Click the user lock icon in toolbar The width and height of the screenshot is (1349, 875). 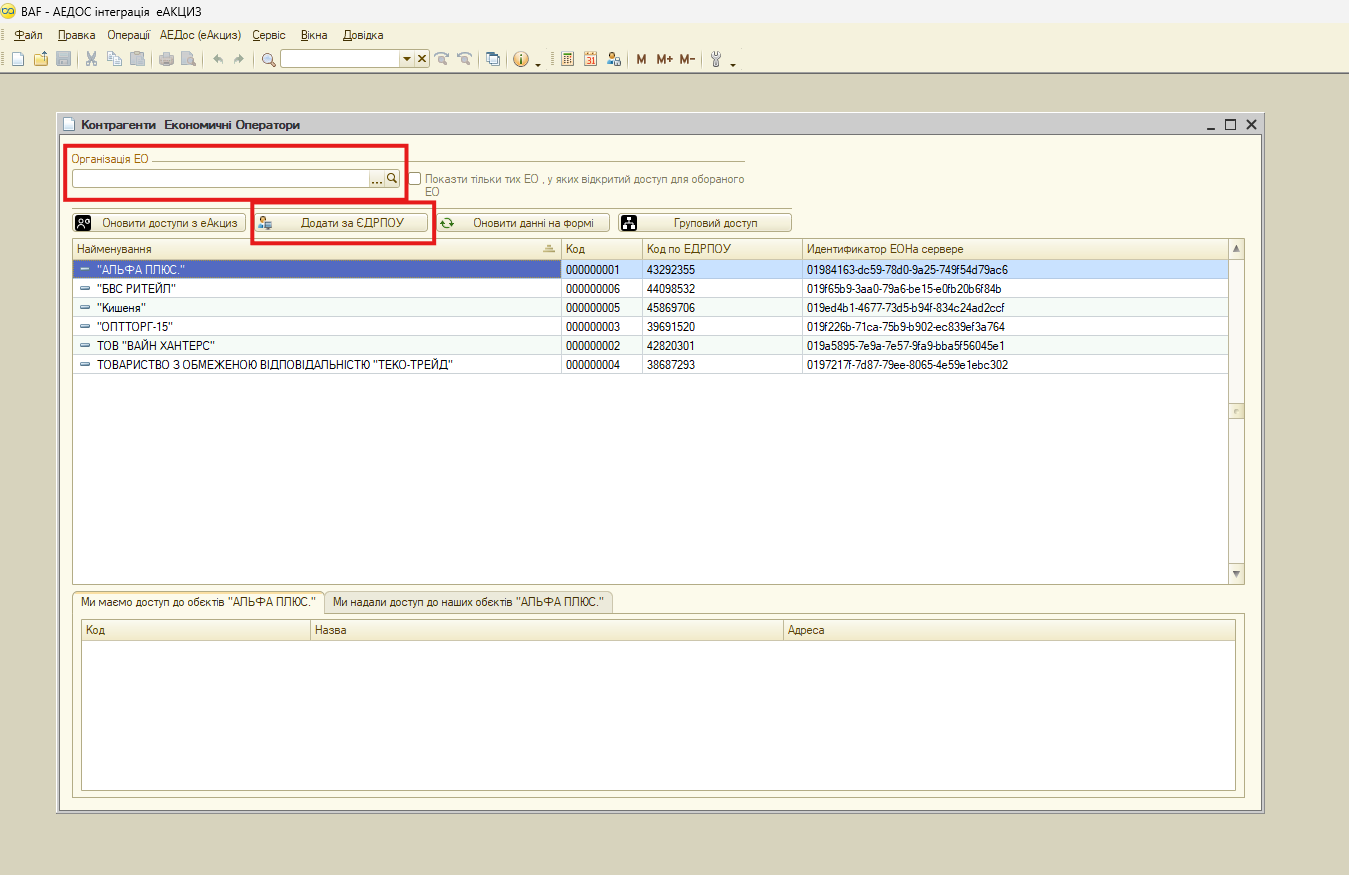615,59
